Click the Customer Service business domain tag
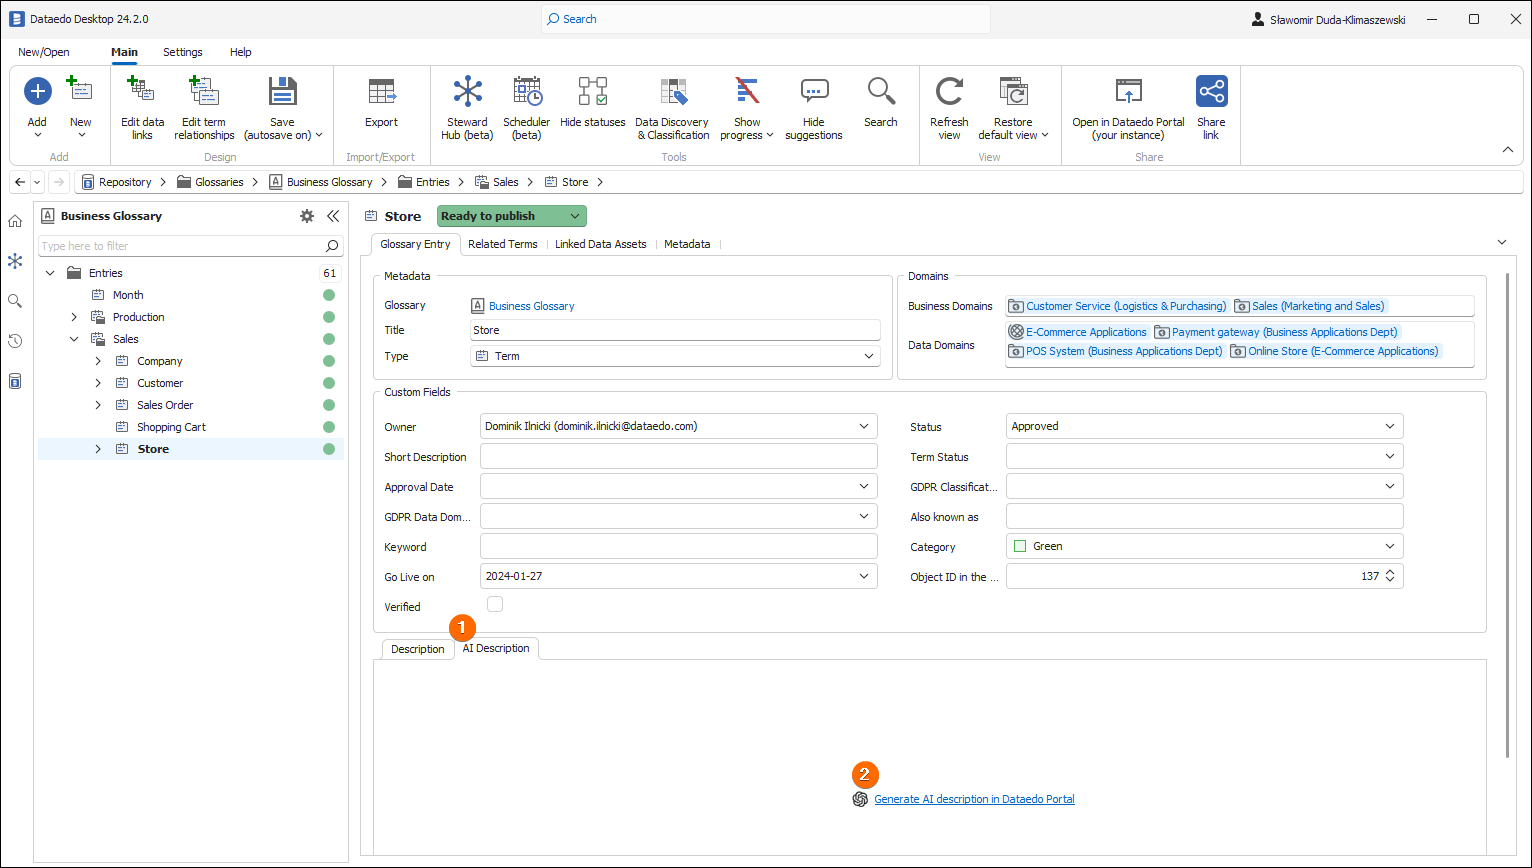The height and width of the screenshot is (868, 1532). click(1117, 306)
